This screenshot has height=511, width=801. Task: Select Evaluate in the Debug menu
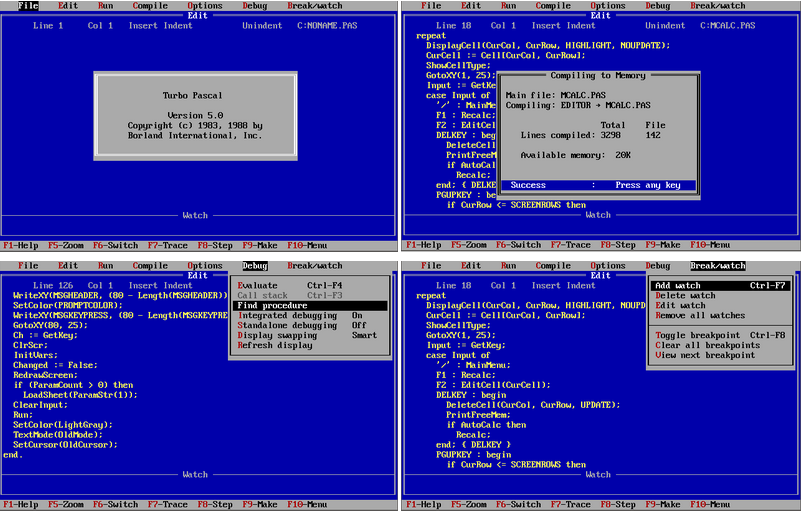click(258, 285)
